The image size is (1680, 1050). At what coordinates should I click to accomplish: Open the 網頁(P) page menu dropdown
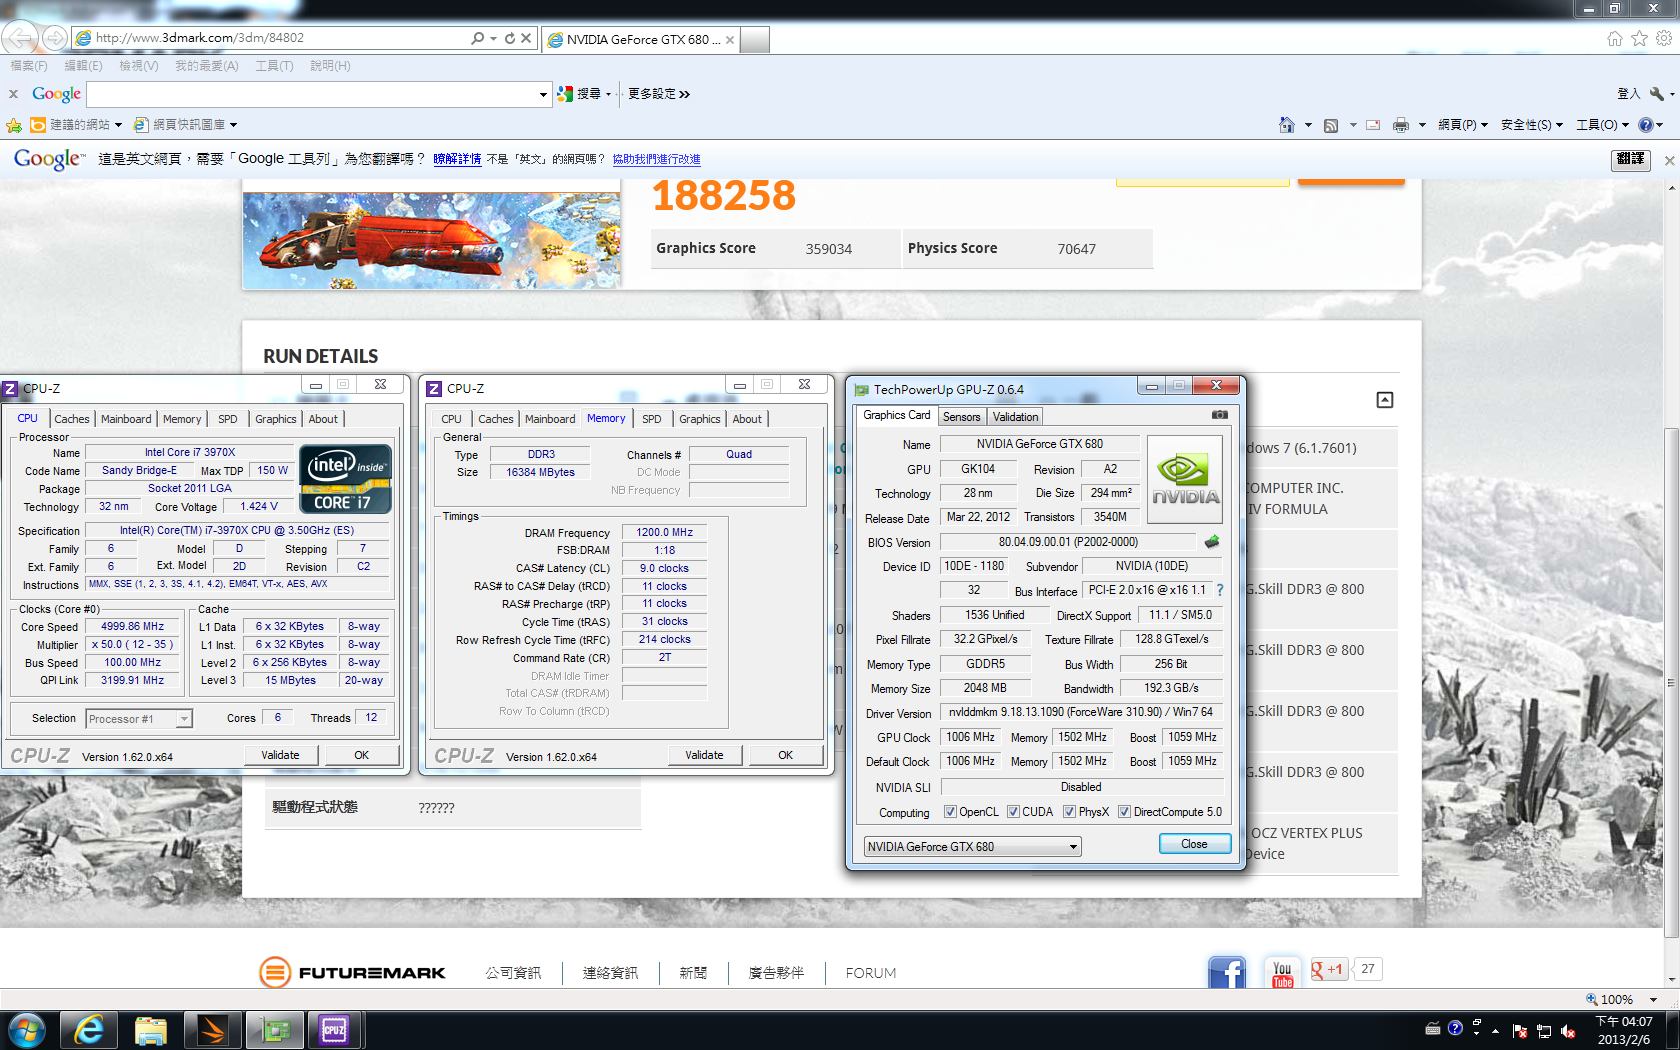(1462, 125)
